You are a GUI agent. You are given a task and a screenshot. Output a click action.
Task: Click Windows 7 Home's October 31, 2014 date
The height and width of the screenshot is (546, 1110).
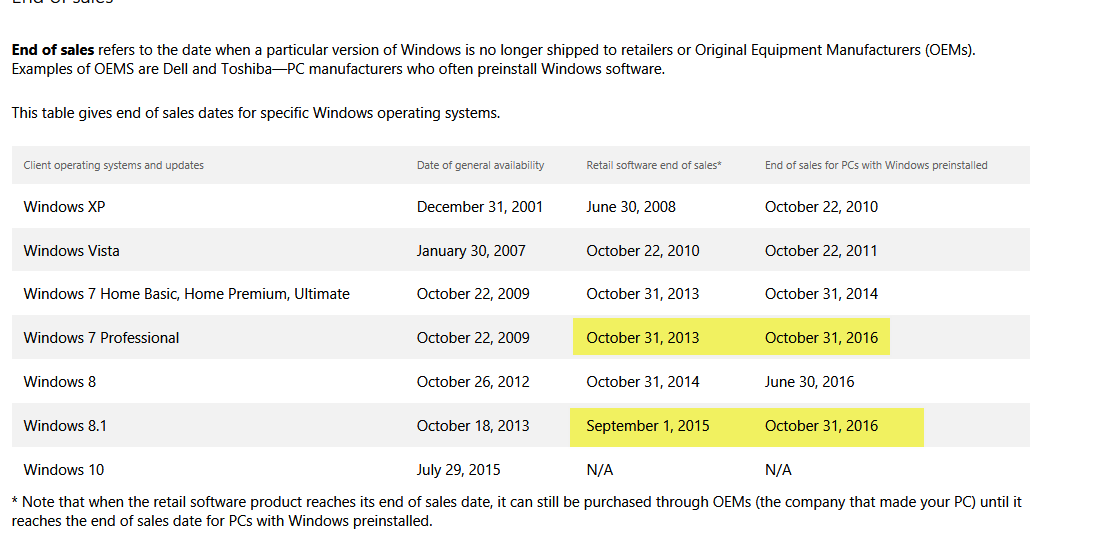[x=821, y=294]
